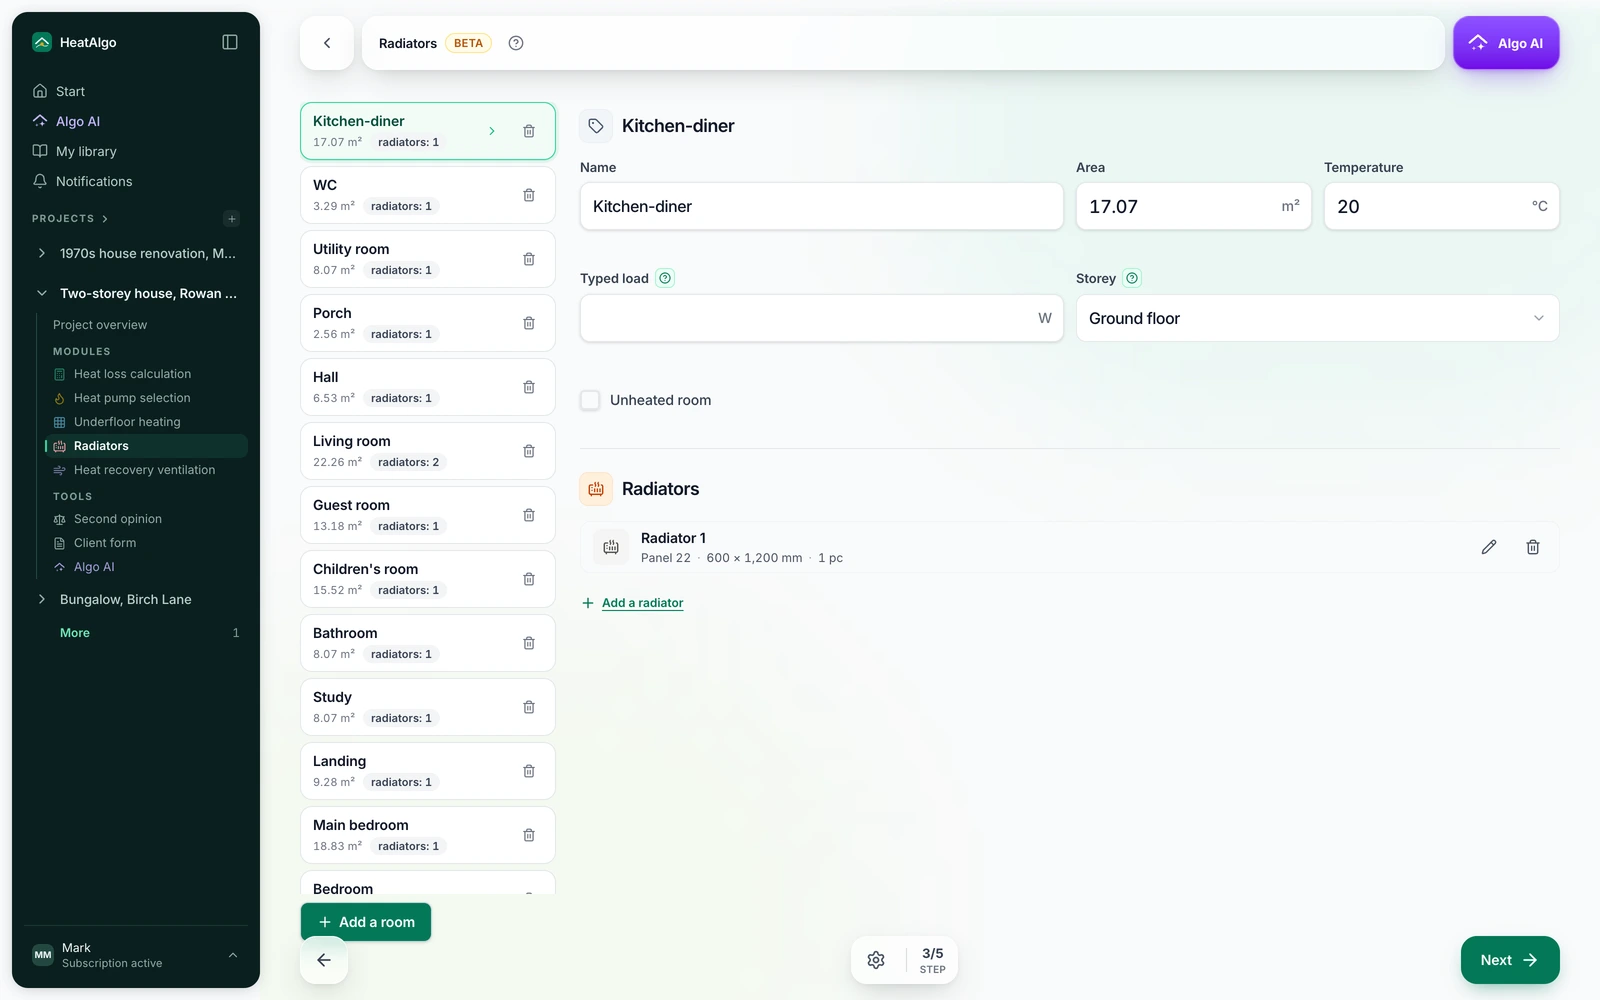Delete the Kitchen-diner room
This screenshot has height=1000, width=1600.
529,131
